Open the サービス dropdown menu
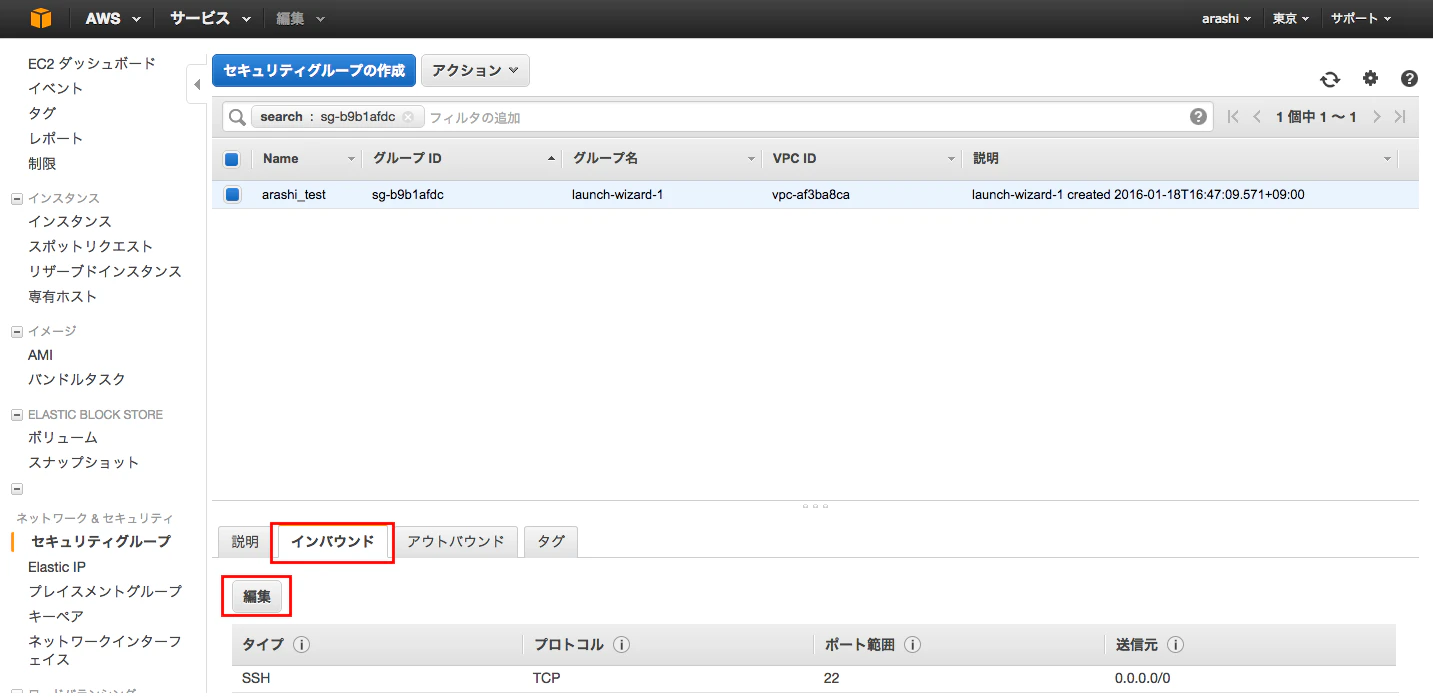The width and height of the screenshot is (1433, 697). point(210,18)
